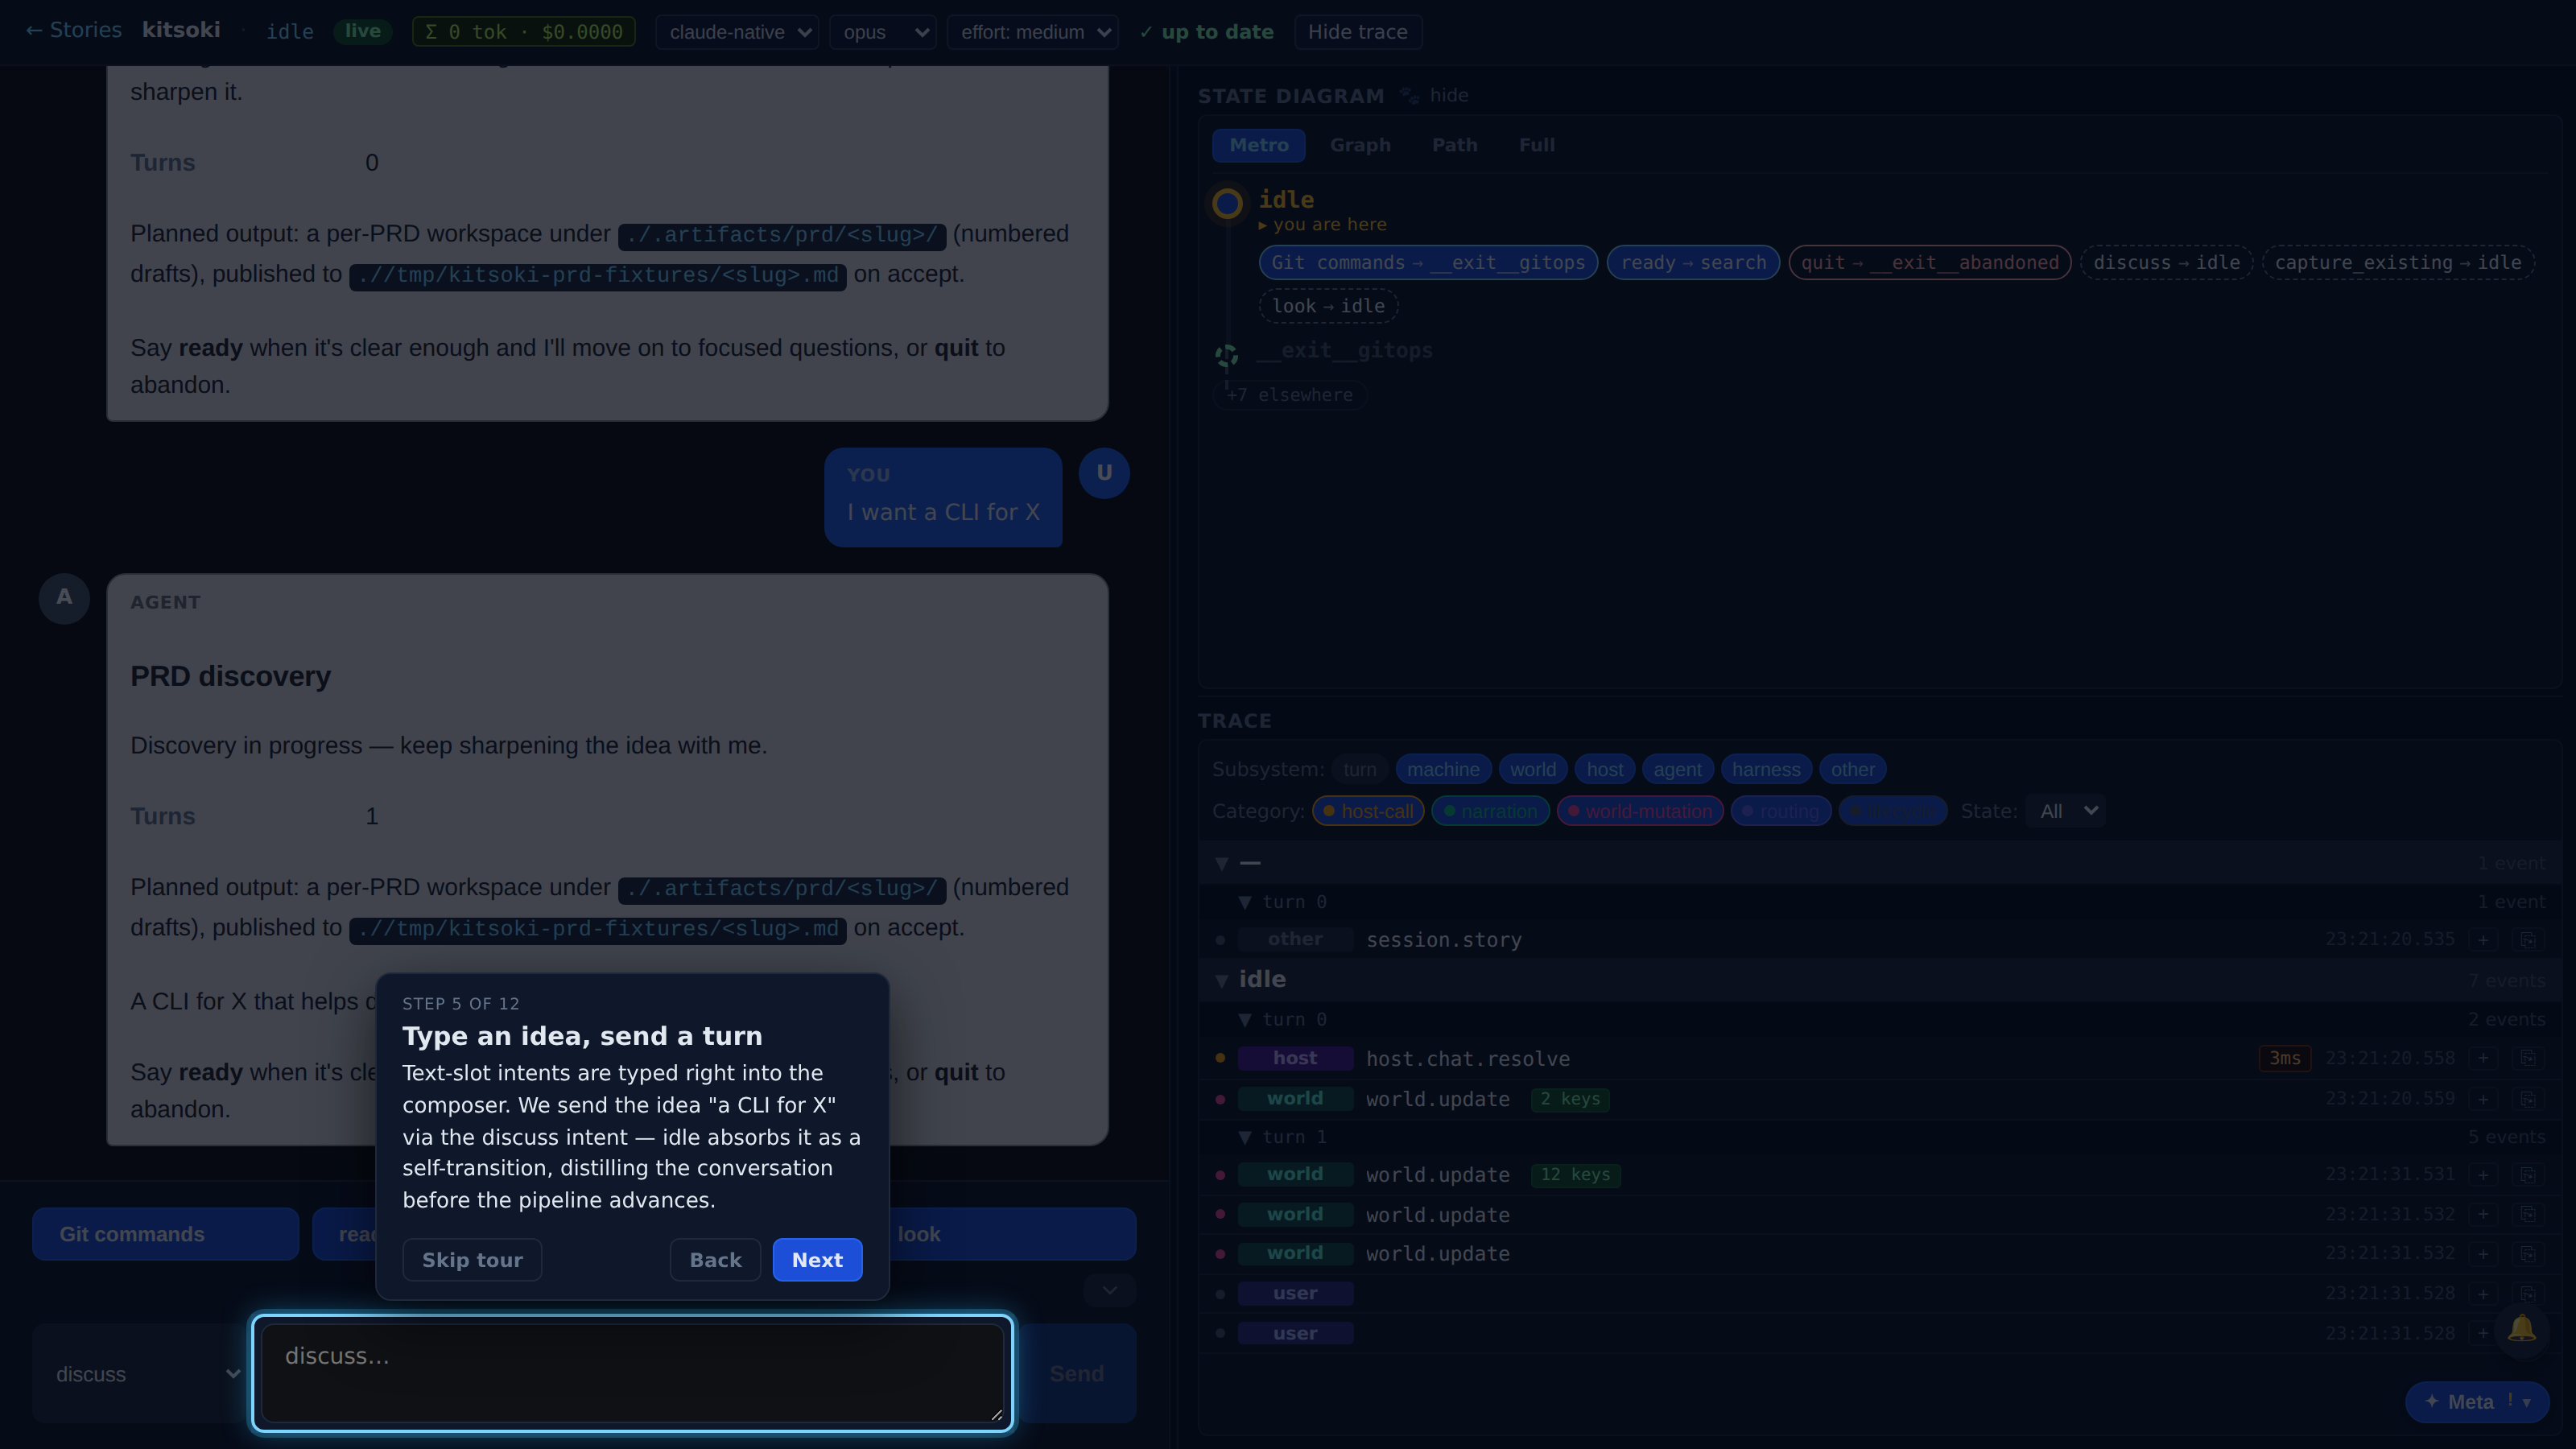The width and height of the screenshot is (2576, 1449).
Task: Click Skip tour
Action: (472, 1260)
